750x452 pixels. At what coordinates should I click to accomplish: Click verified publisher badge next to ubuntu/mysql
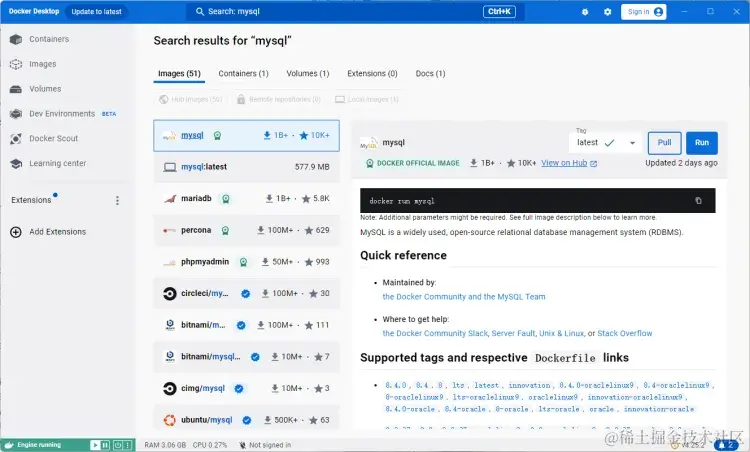point(247,420)
